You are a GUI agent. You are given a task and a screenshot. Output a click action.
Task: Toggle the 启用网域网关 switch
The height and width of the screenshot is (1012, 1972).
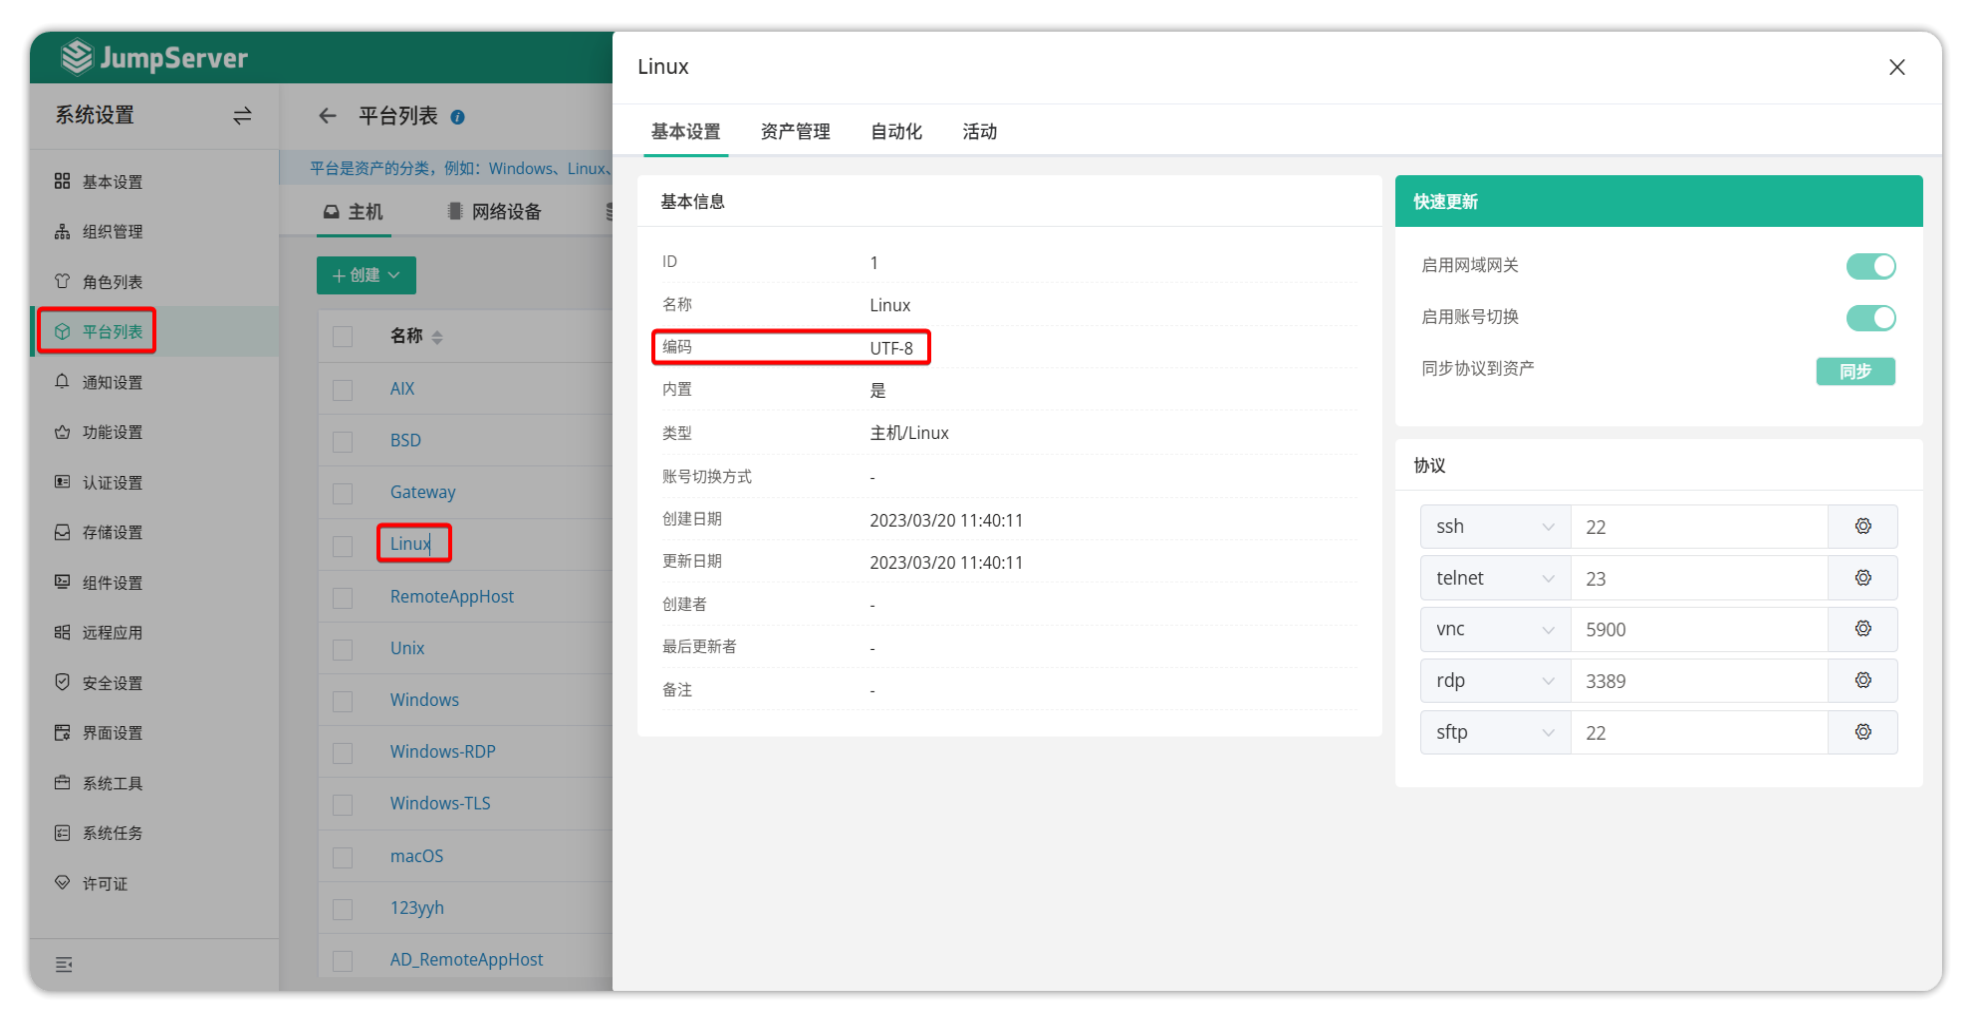click(1870, 266)
